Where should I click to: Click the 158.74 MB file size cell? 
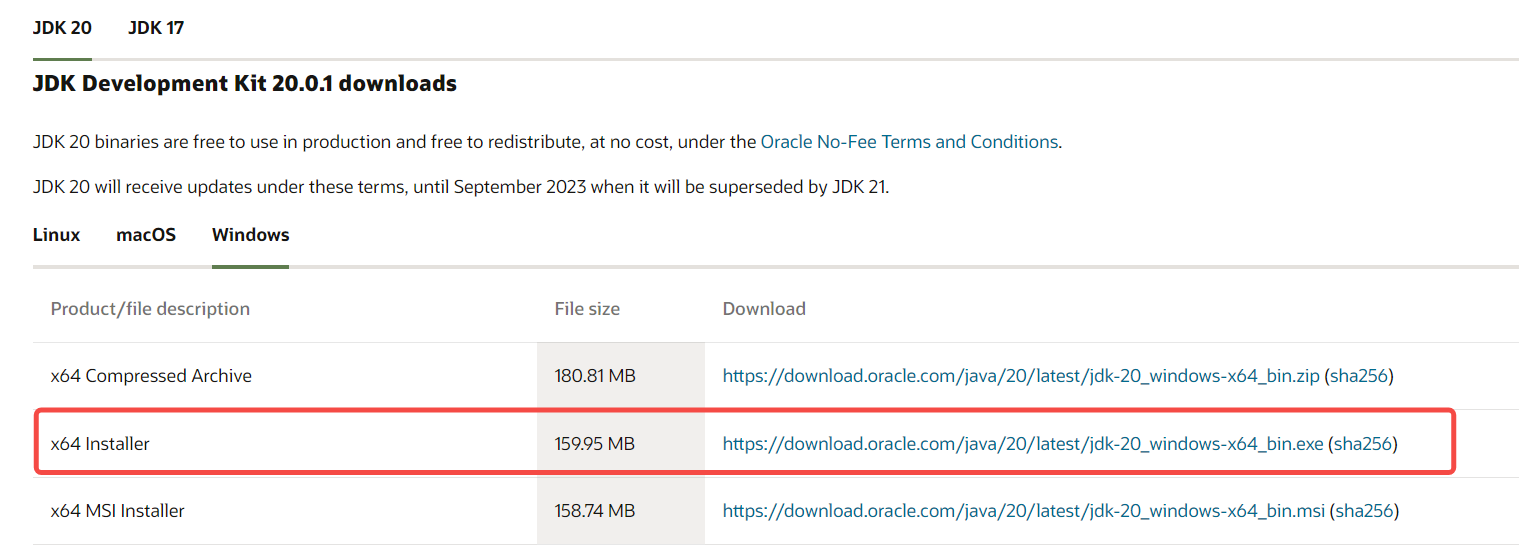click(x=621, y=510)
